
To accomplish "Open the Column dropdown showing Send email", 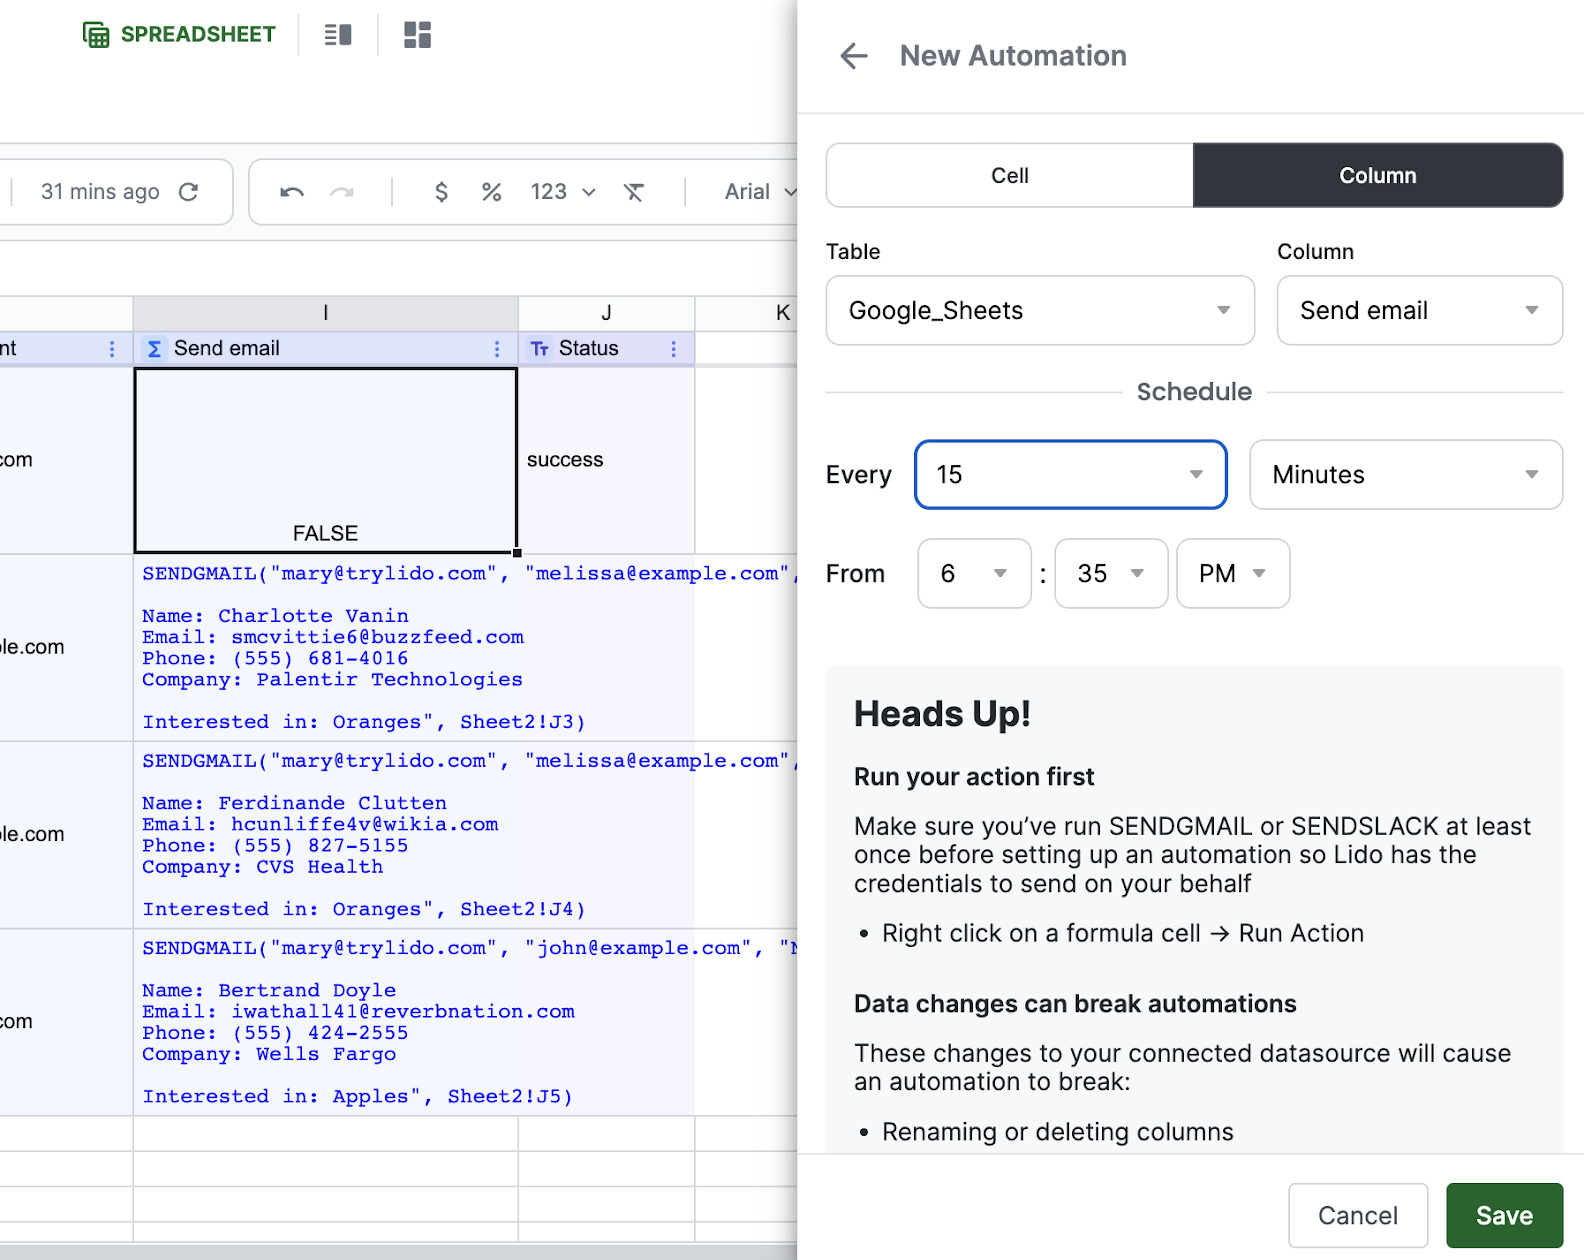I will (1420, 311).
